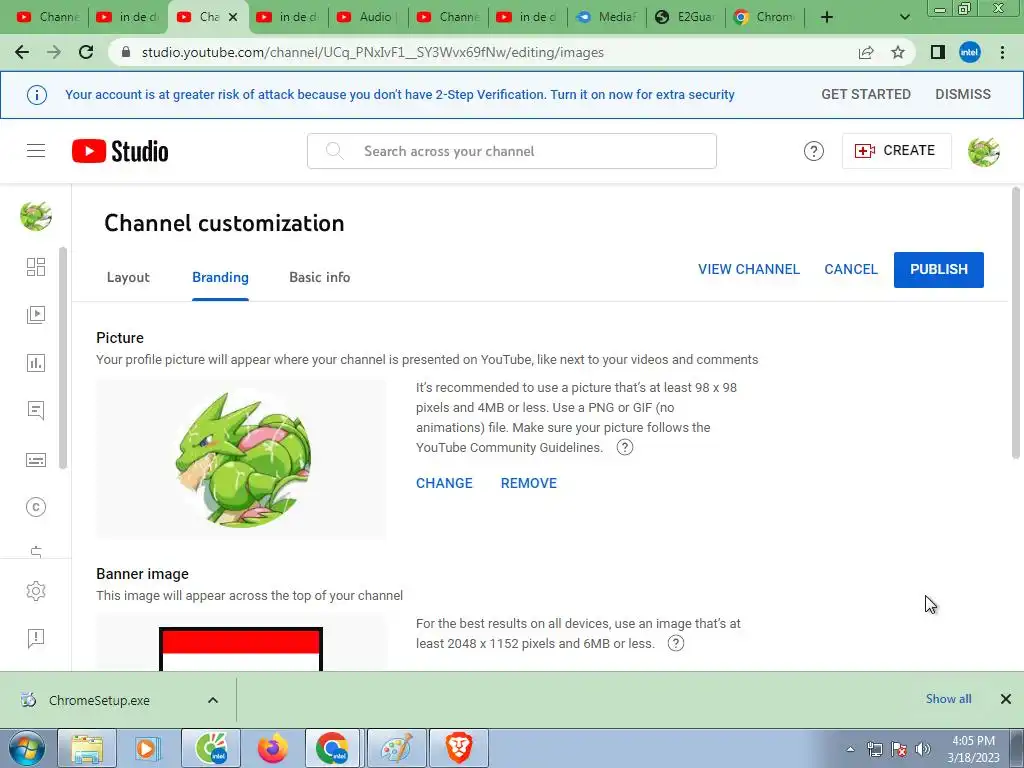The width and height of the screenshot is (1024, 768).
Task: Click the address bar URL
Action: [x=372, y=52]
